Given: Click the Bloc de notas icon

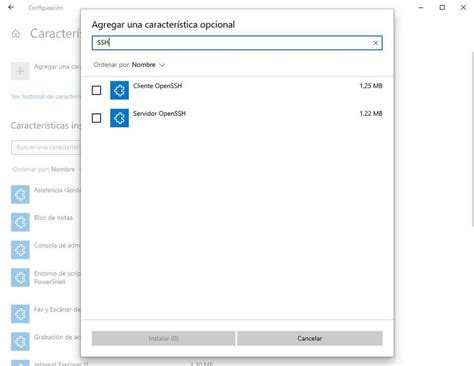Looking at the screenshot, I should pyautogui.click(x=20, y=222).
